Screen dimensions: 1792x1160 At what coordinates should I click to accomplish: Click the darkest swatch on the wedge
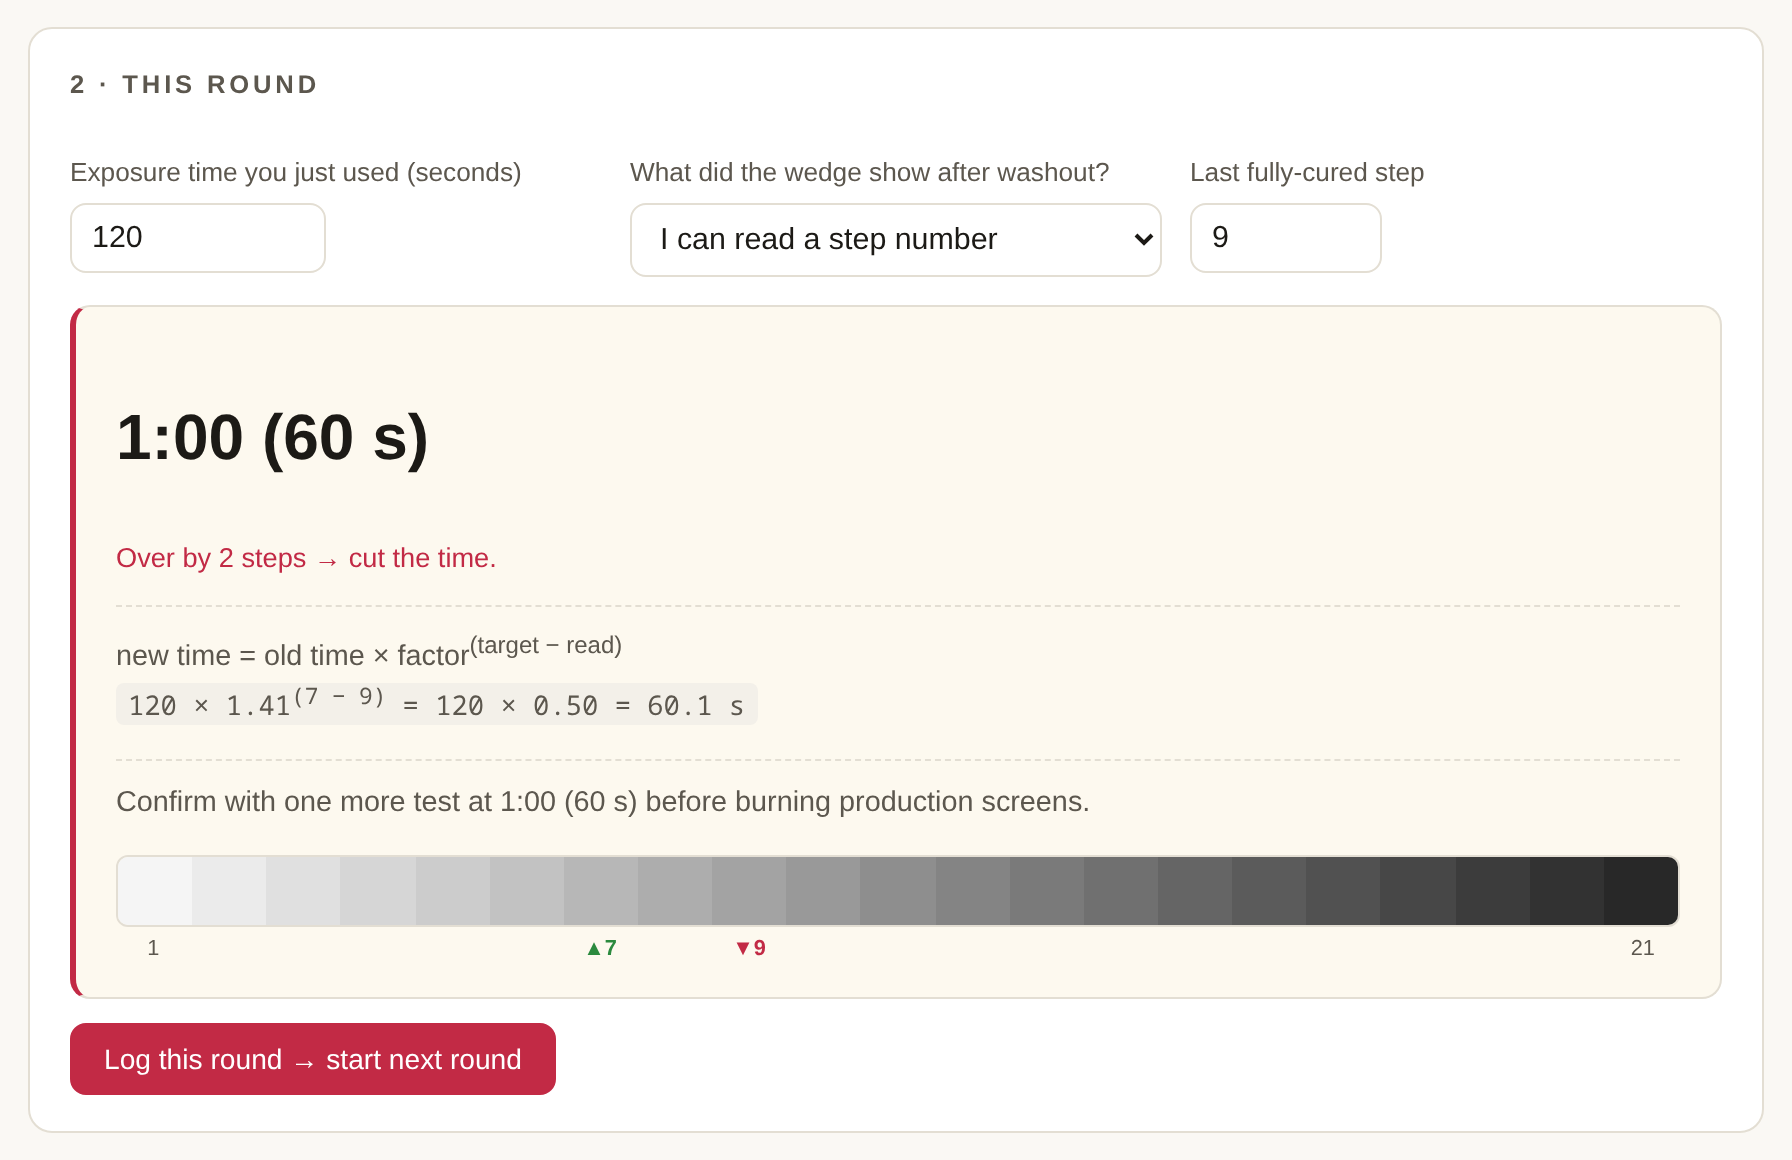tap(1641, 891)
